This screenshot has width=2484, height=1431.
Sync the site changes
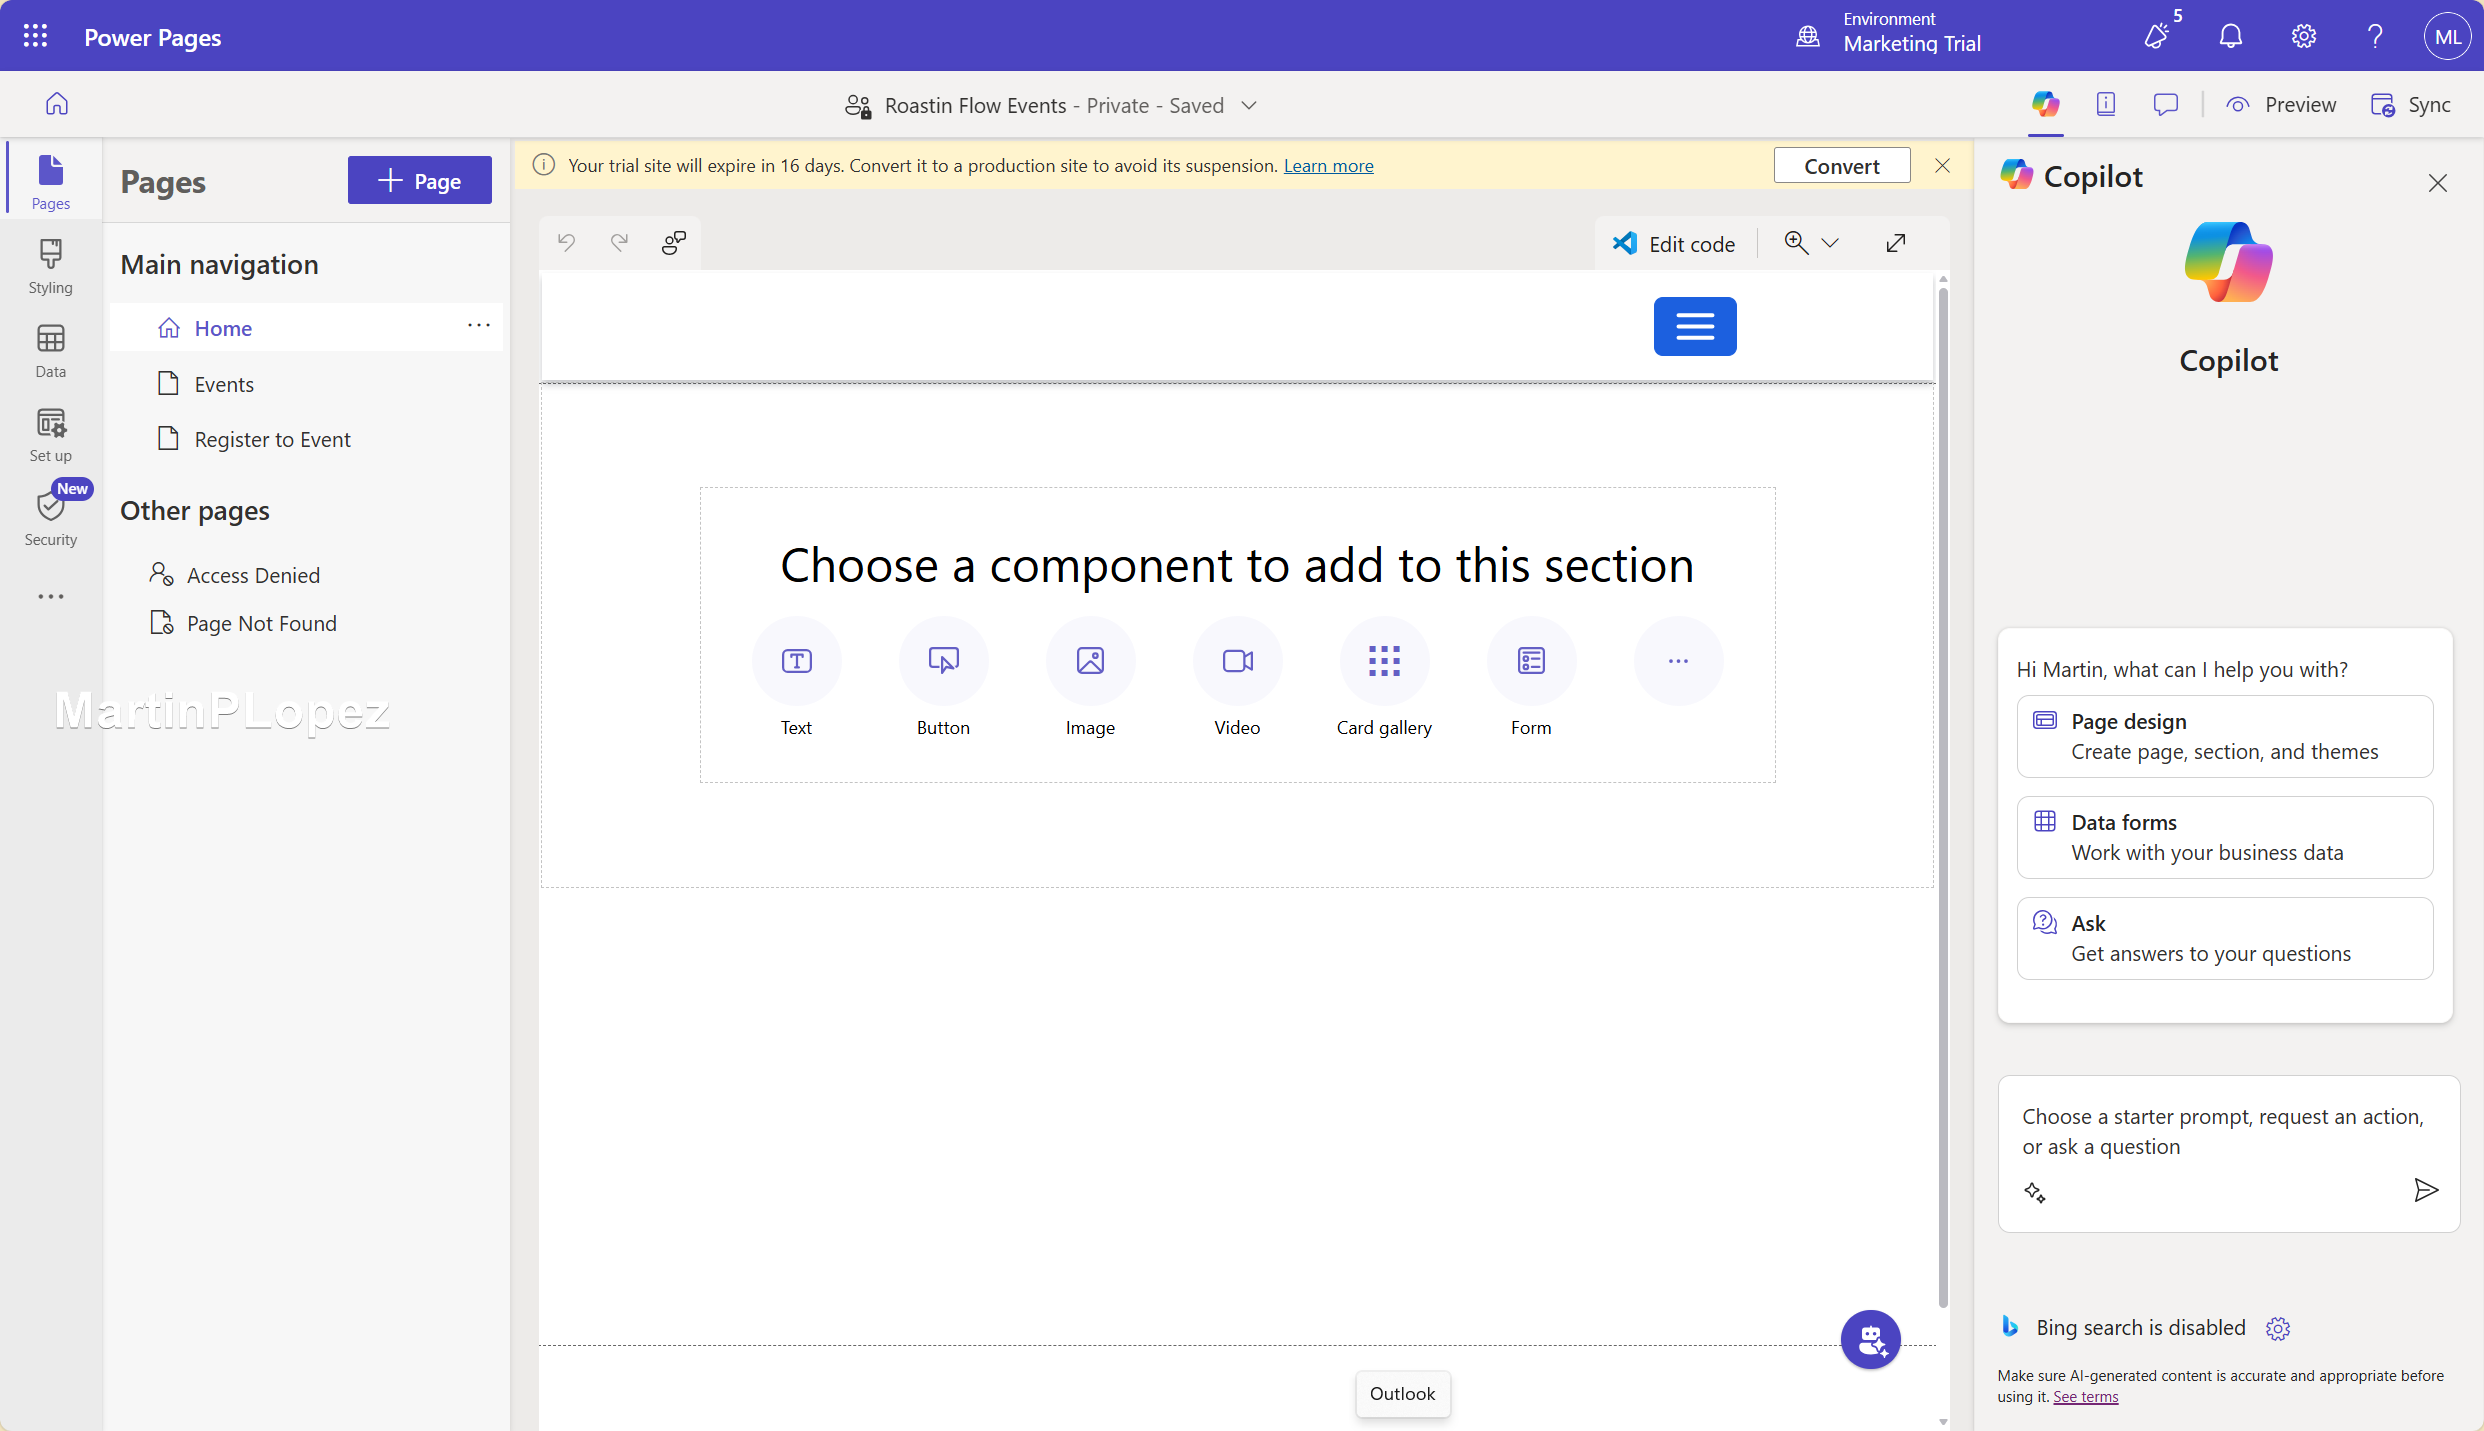tap(2411, 104)
